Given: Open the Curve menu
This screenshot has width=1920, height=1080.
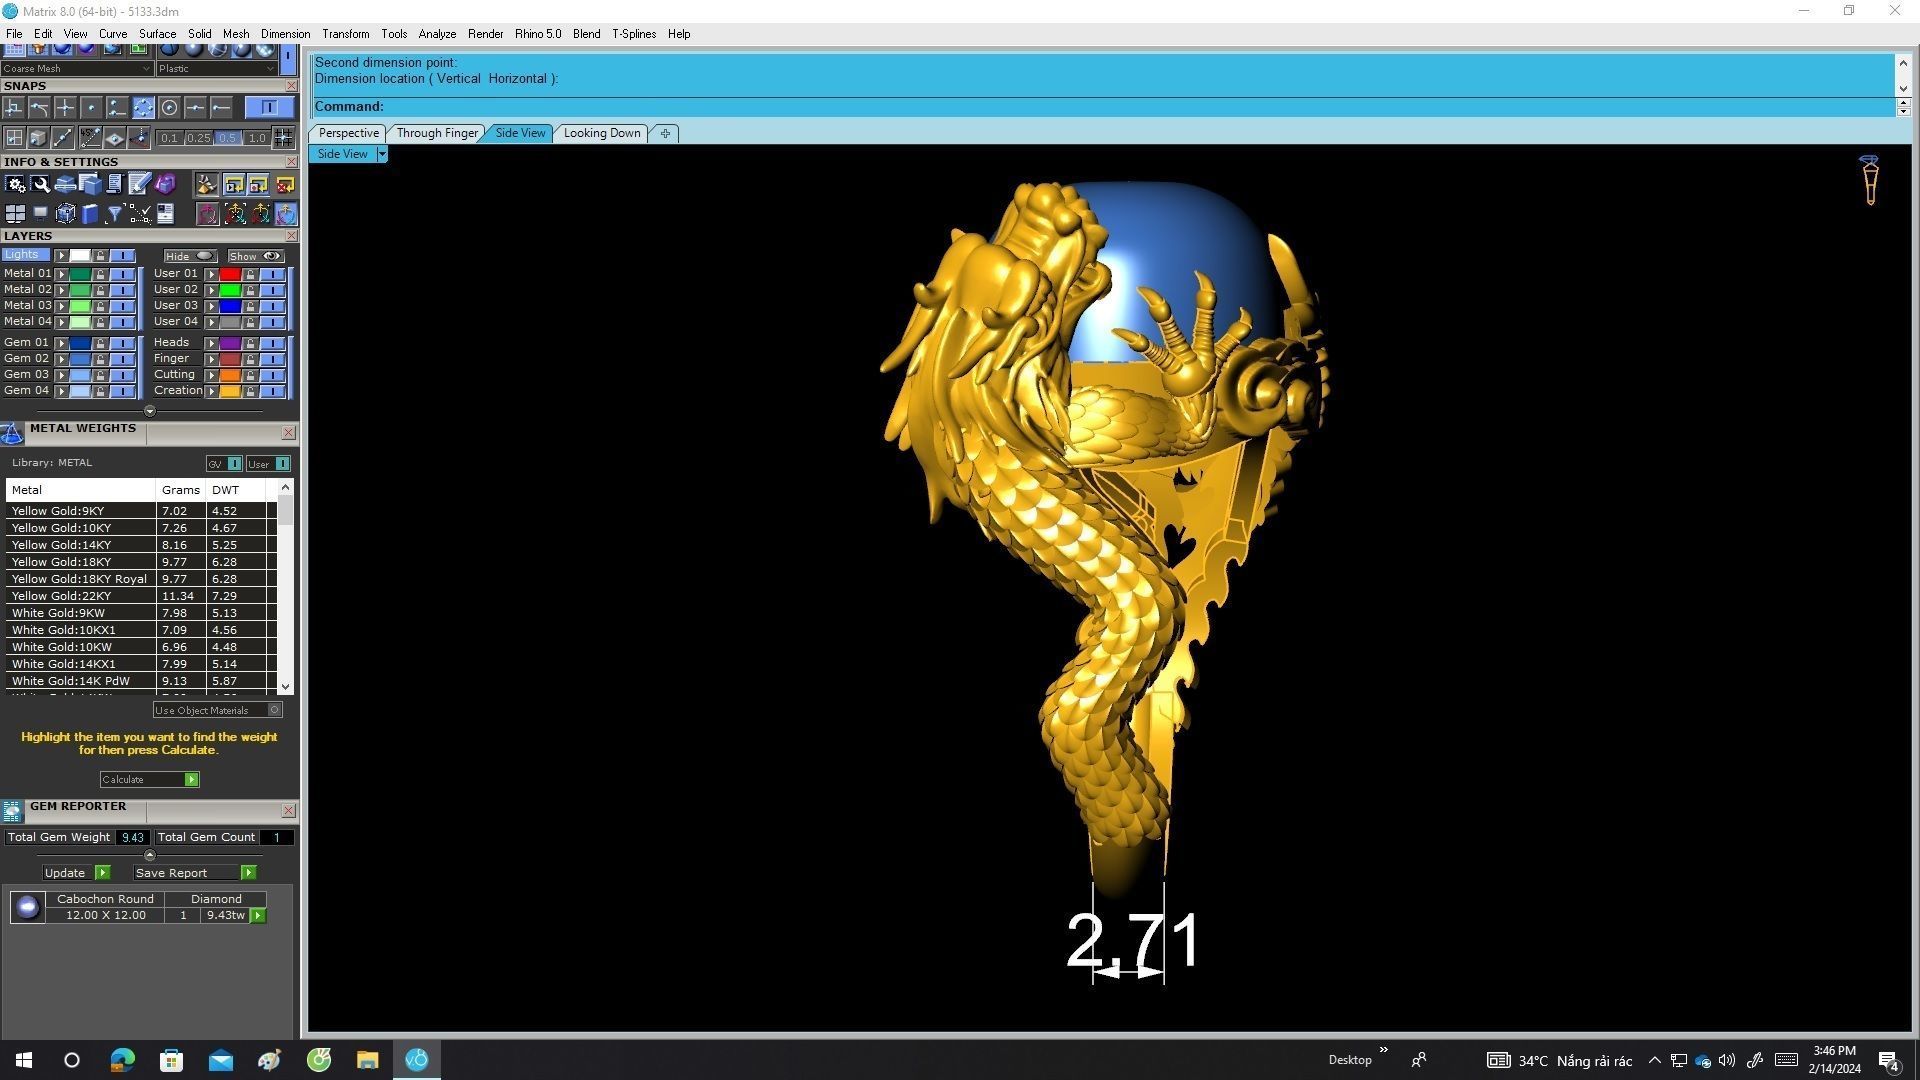Looking at the screenshot, I should pos(113,34).
